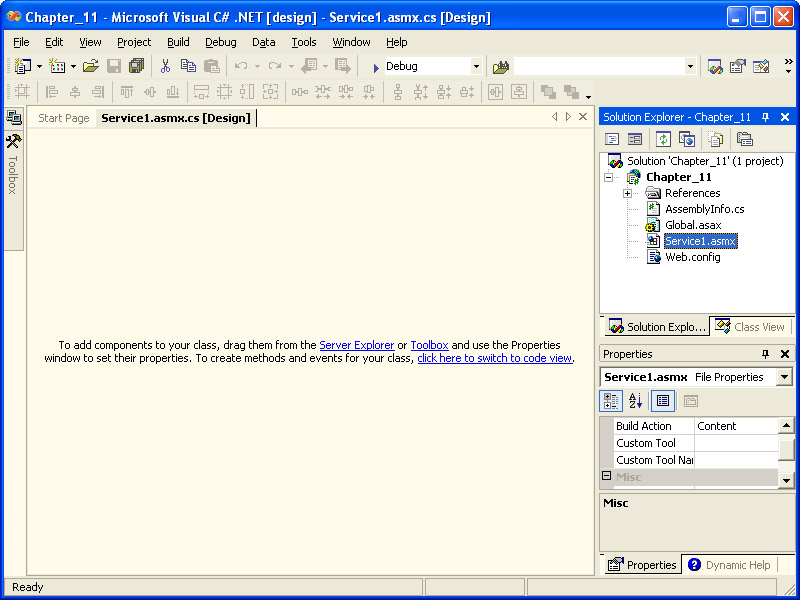Click the Server Explorer link

(x=356, y=345)
